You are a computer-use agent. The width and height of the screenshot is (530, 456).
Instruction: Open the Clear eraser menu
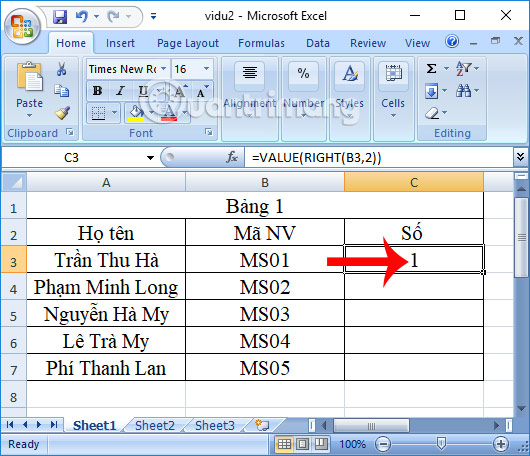click(435, 113)
